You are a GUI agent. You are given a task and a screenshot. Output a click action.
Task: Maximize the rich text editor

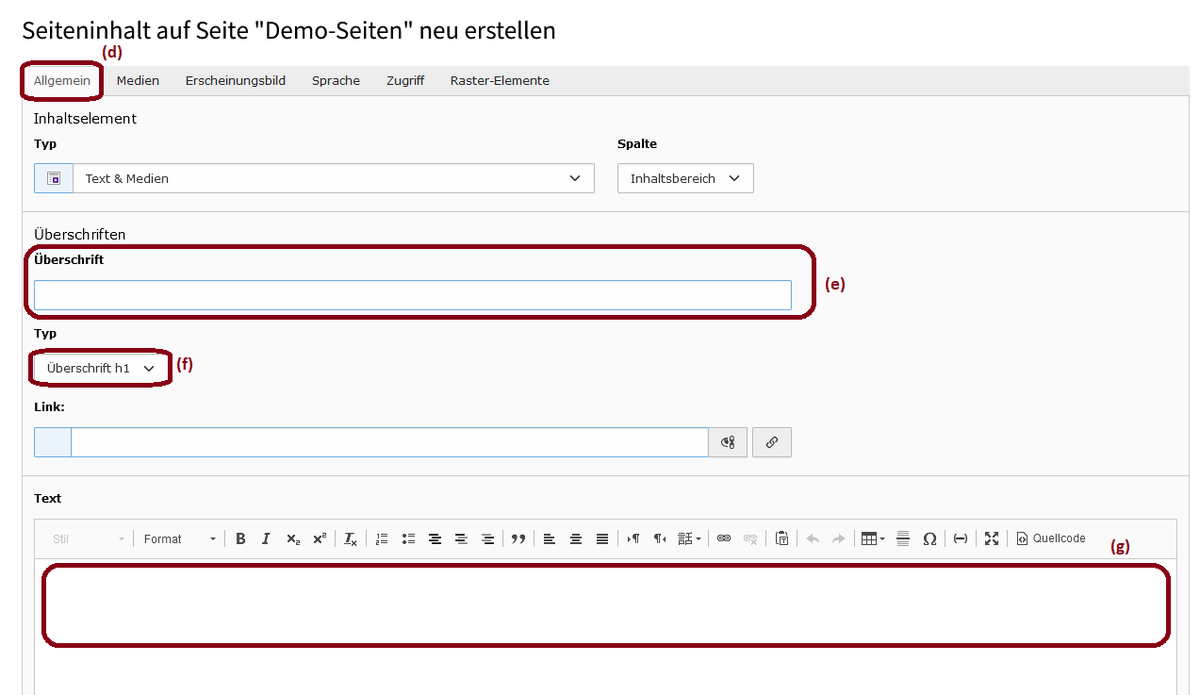[x=991, y=539]
